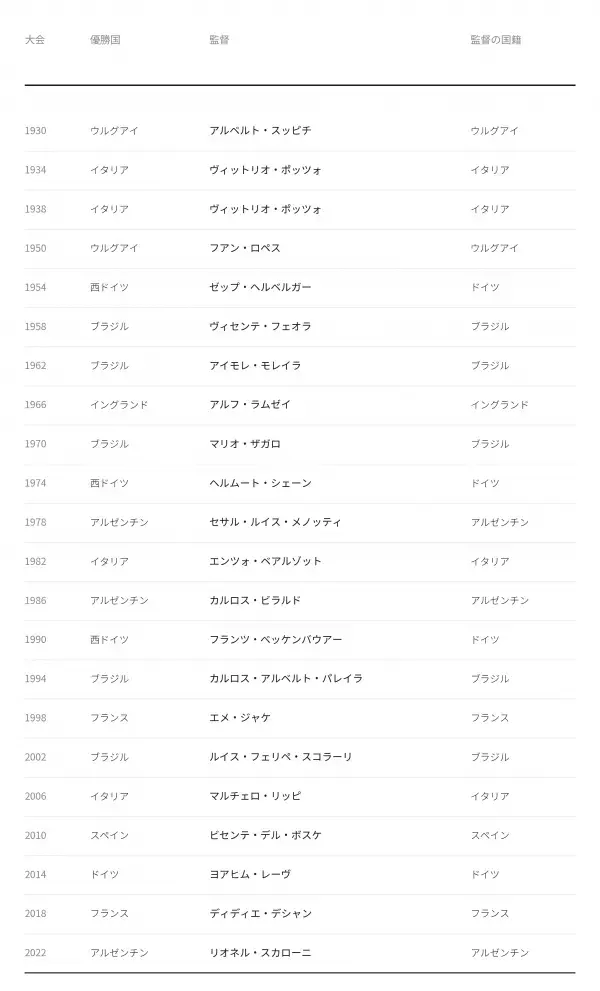Click the 大会 column header
This screenshot has height=991, width=600.
pos(35,40)
